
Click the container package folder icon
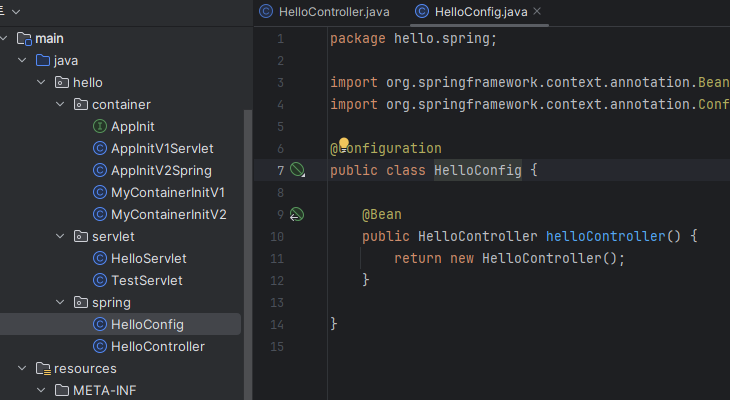click(x=81, y=104)
